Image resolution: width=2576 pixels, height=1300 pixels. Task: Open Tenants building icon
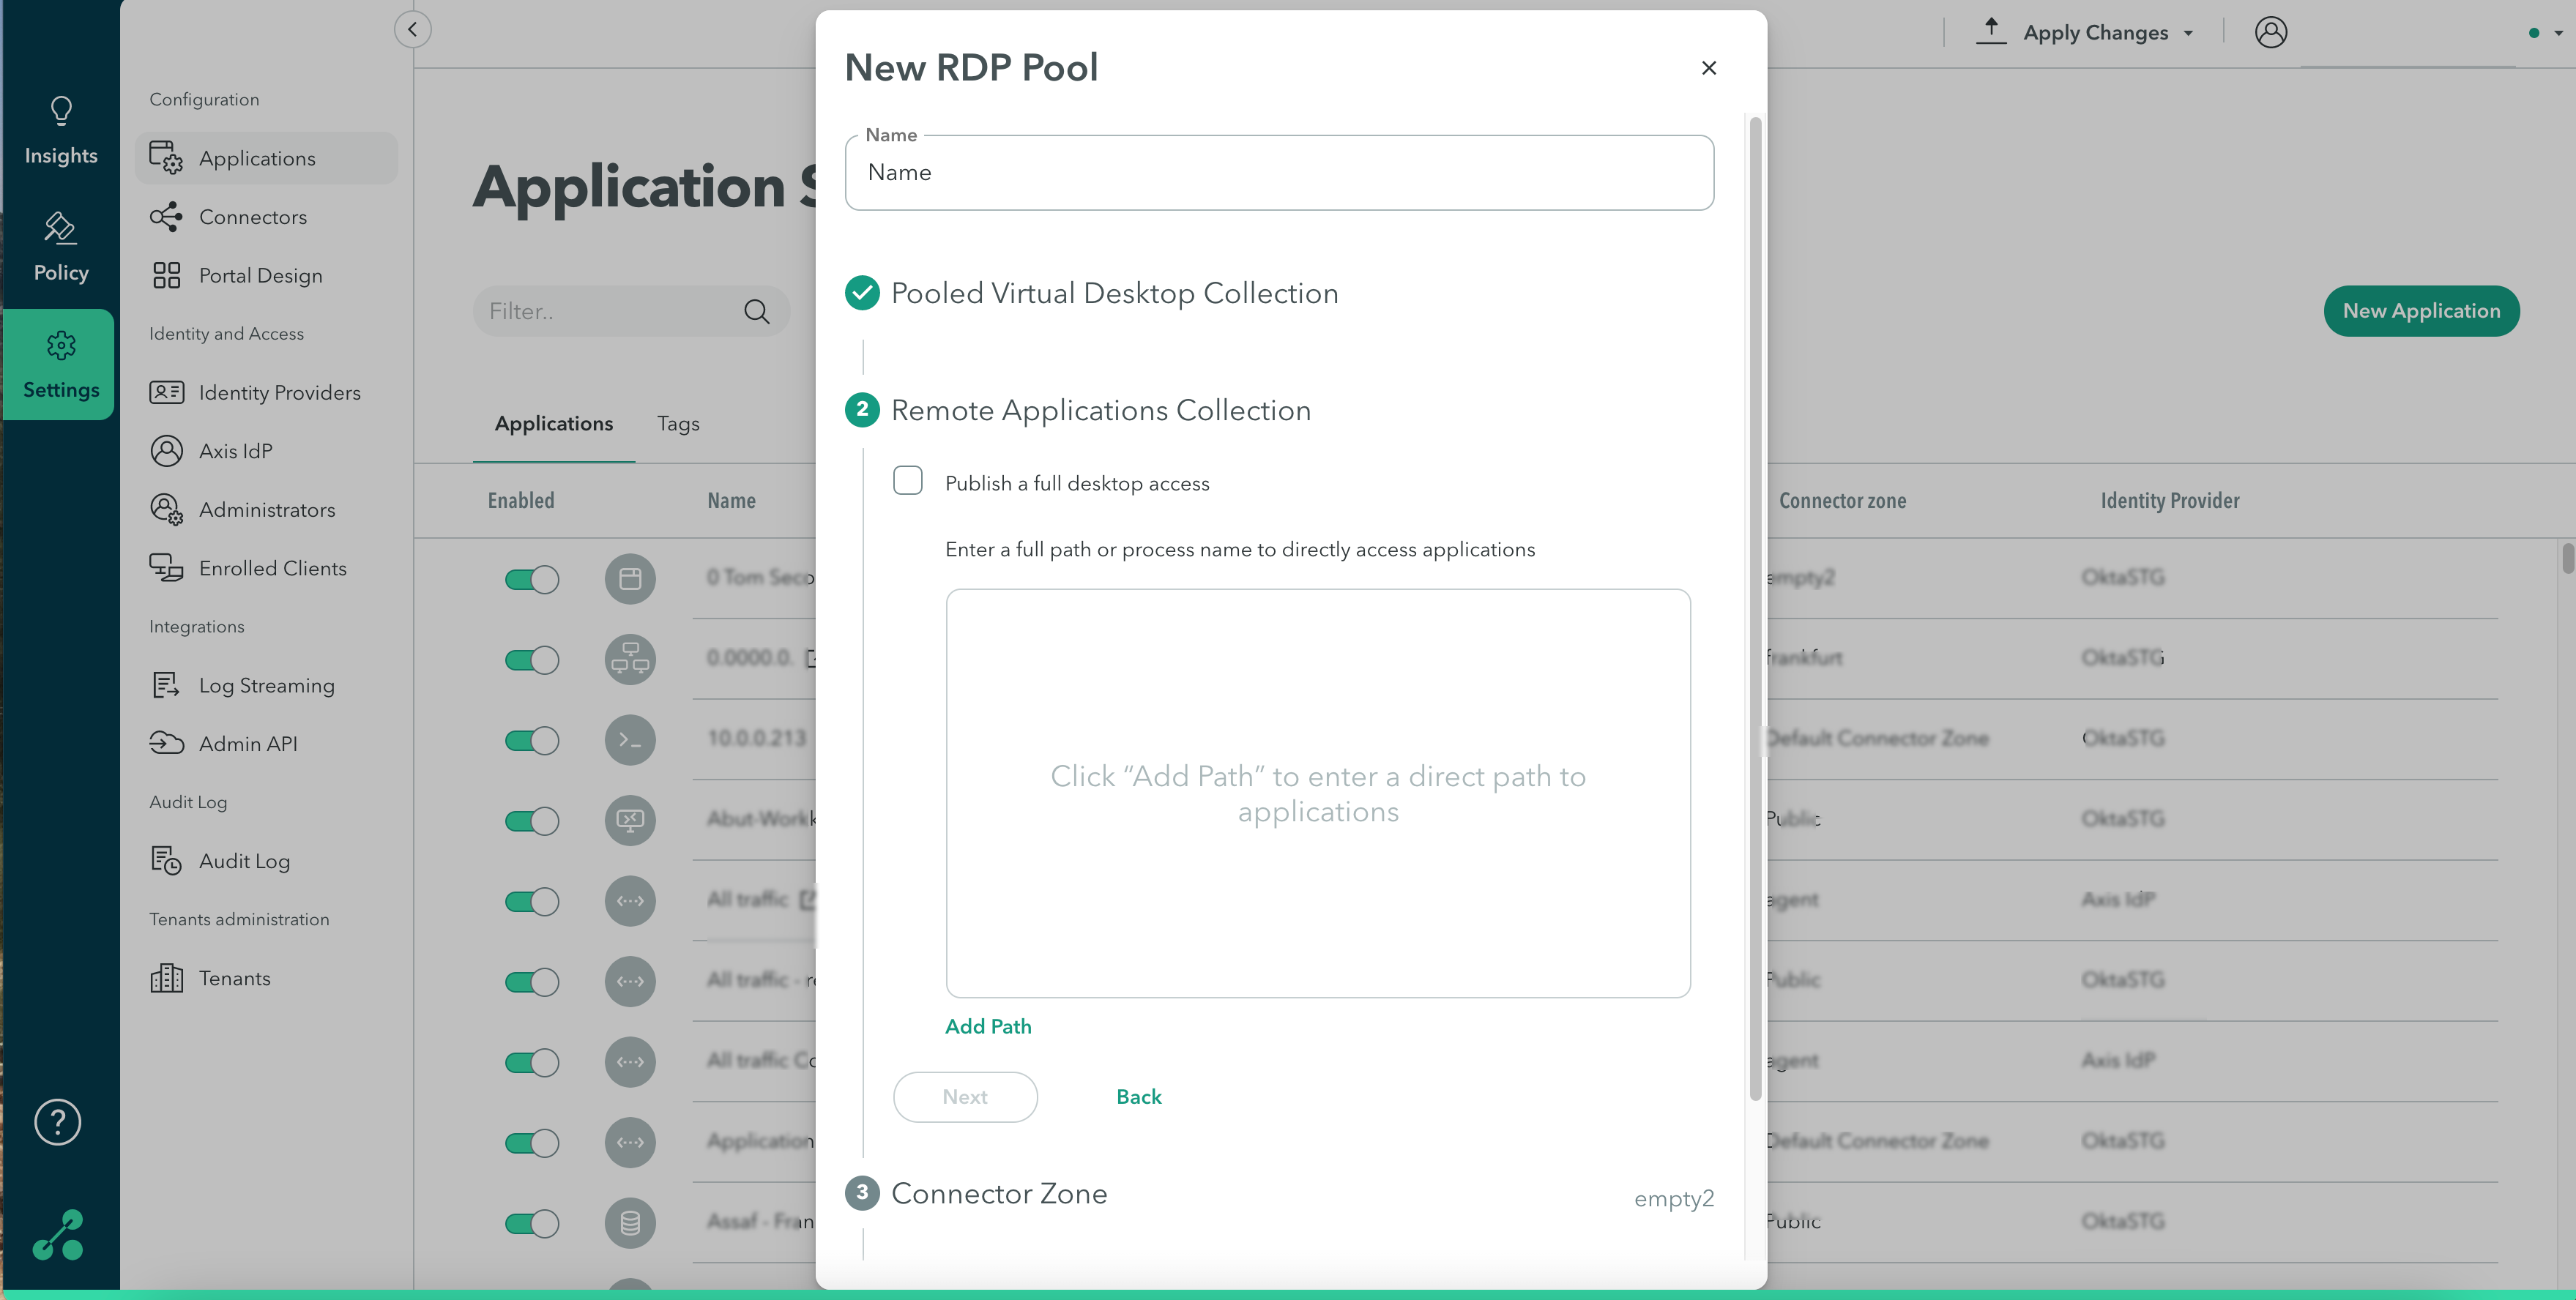tap(166, 978)
